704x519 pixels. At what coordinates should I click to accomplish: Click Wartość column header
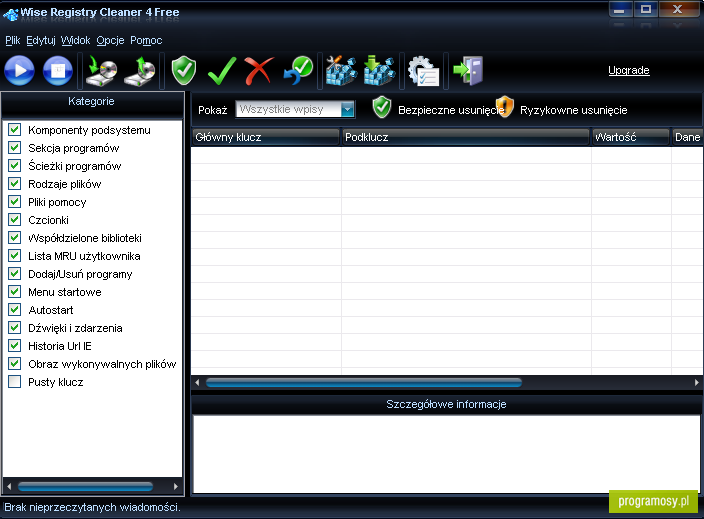(630, 137)
